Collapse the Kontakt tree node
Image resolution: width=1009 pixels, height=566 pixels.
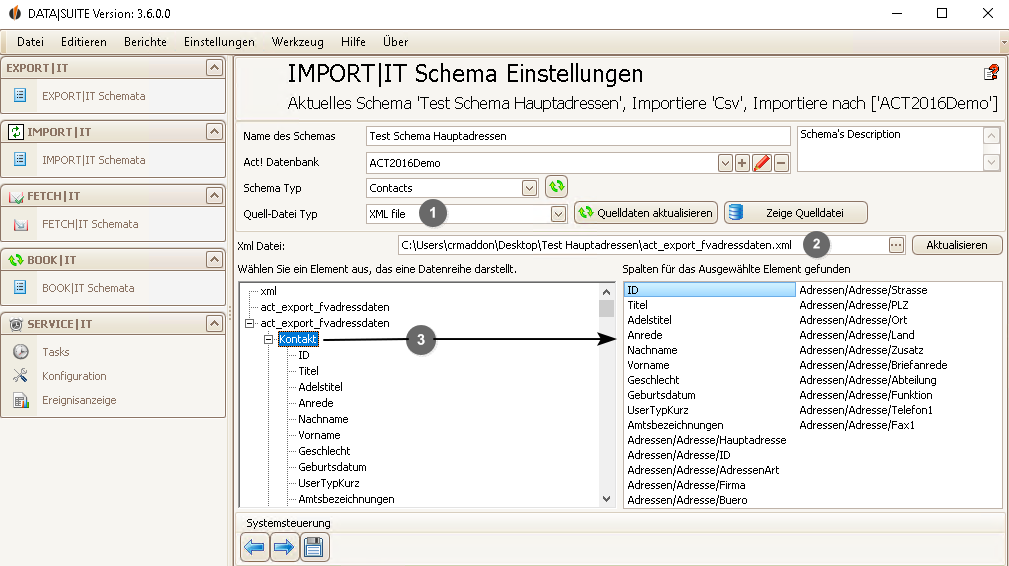pos(269,339)
